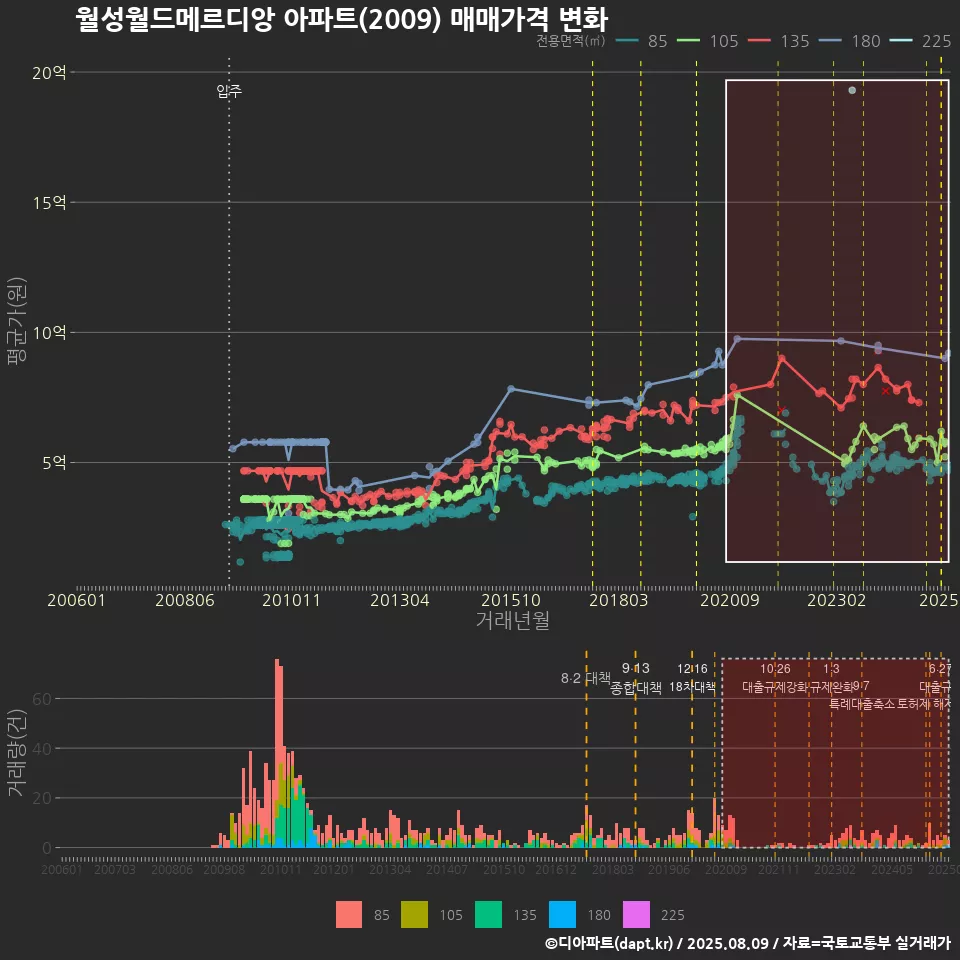
Task: Click the 전용면적(㎡) legend title
Action: [571, 41]
